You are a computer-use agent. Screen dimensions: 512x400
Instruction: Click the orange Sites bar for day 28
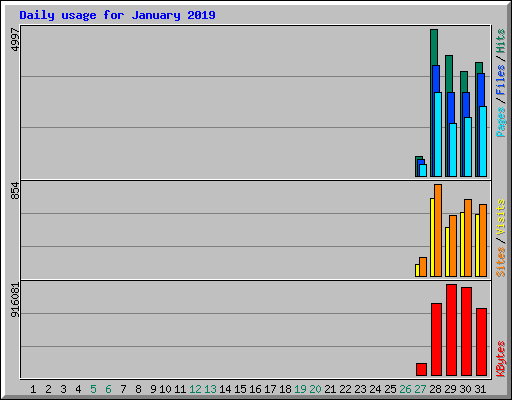pyautogui.click(x=438, y=230)
